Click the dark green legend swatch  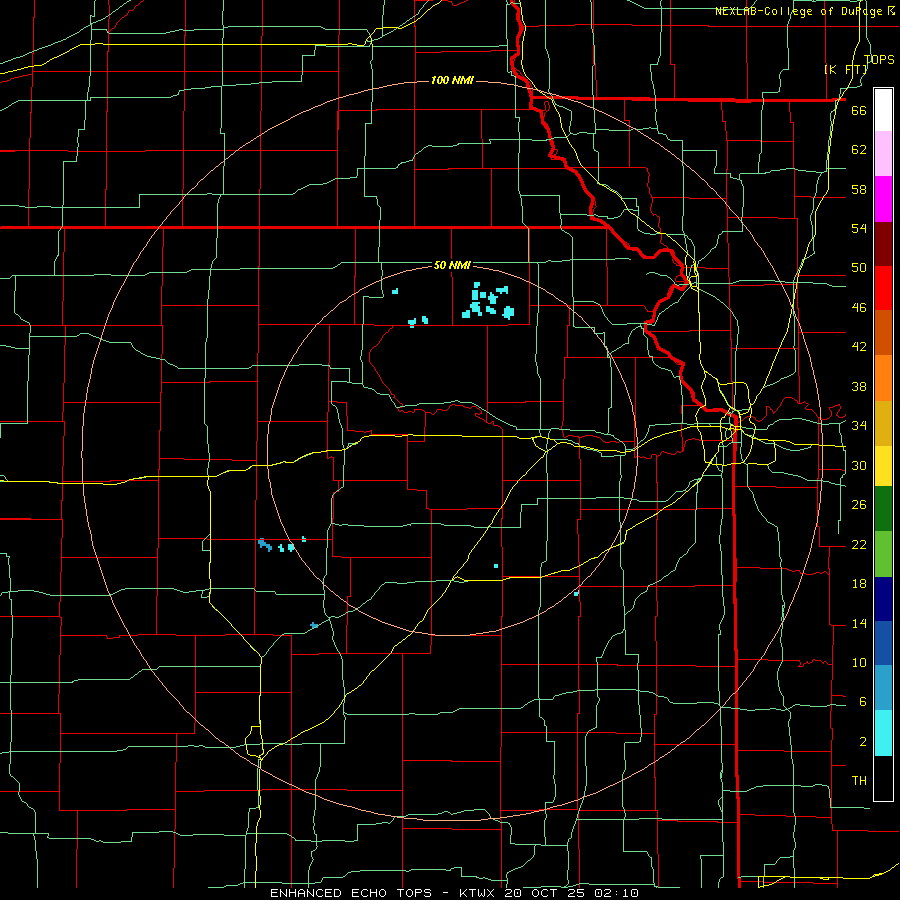[x=883, y=509]
